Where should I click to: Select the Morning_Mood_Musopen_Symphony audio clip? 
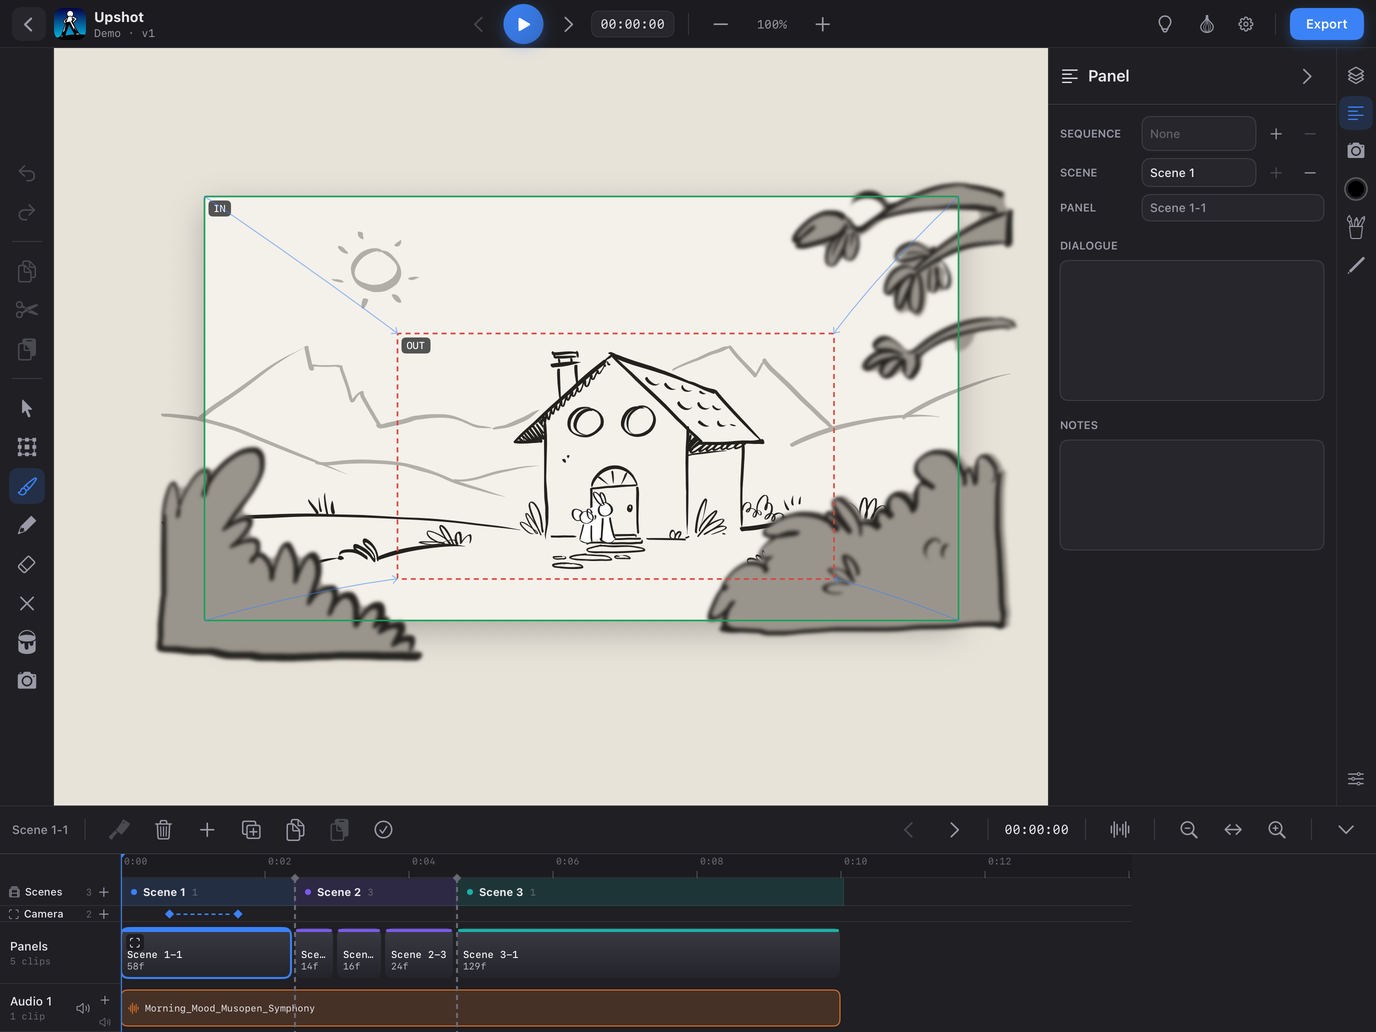(x=481, y=1008)
